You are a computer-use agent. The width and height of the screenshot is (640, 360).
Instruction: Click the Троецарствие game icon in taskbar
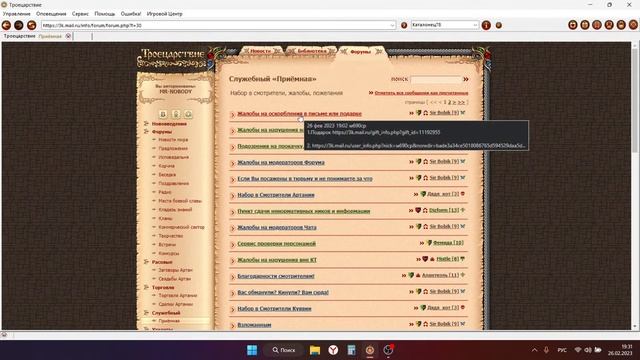(370, 350)
